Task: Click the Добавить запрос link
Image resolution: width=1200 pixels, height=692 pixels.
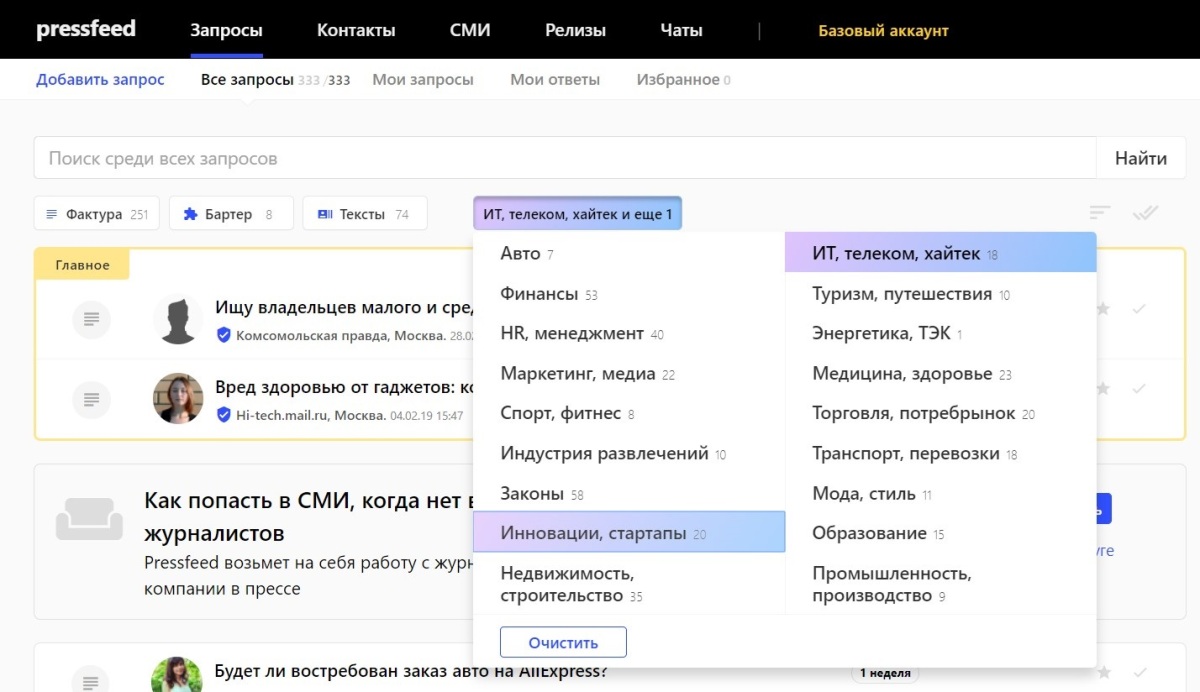Action: coord(100,80)
